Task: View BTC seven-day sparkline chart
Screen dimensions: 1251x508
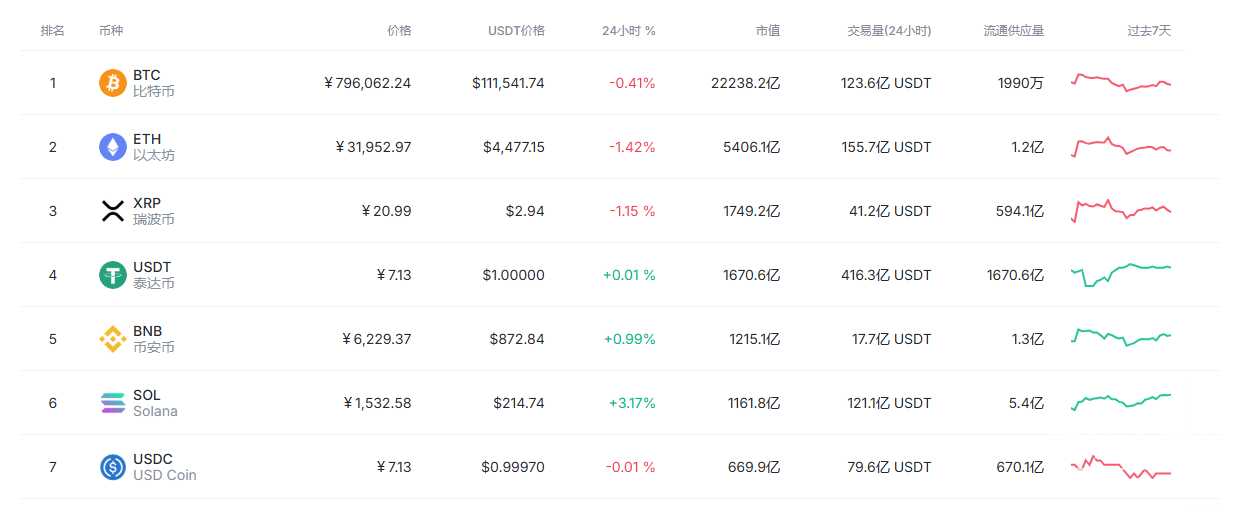Action: (x=1120, y=82)
